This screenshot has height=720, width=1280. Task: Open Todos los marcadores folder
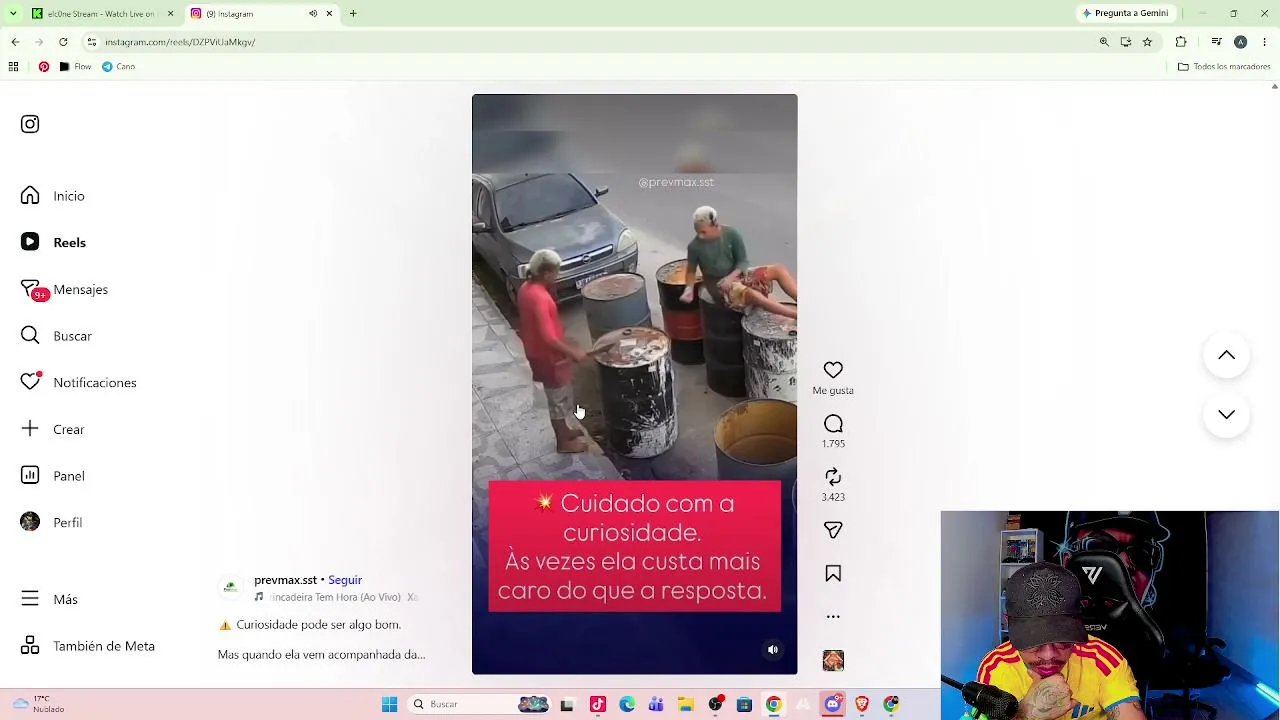pyautogui.click(x=1224, y=67)
